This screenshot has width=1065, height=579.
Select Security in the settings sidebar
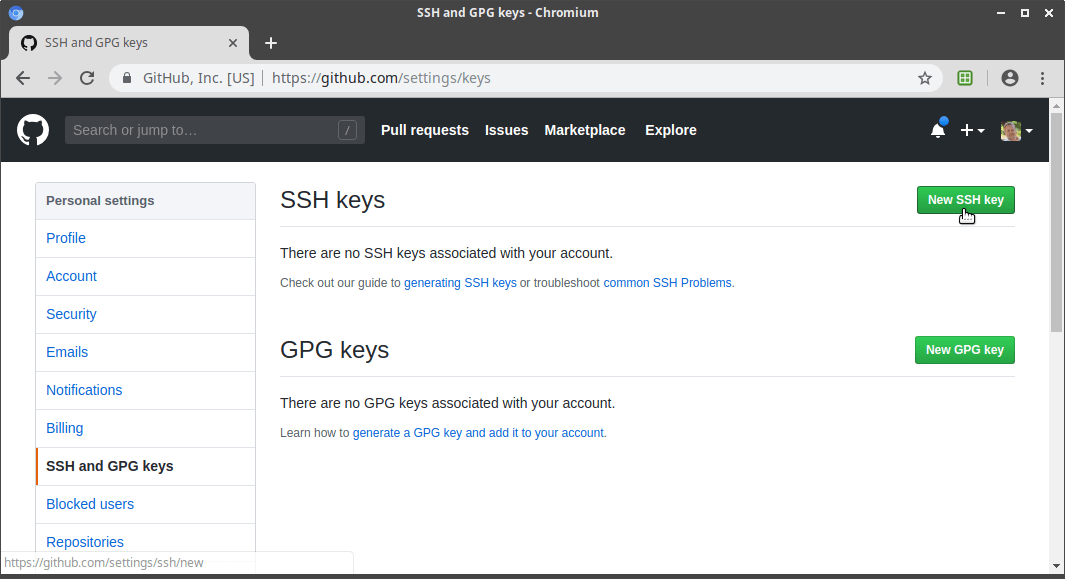pyautogui.click(x=71, y=314)
